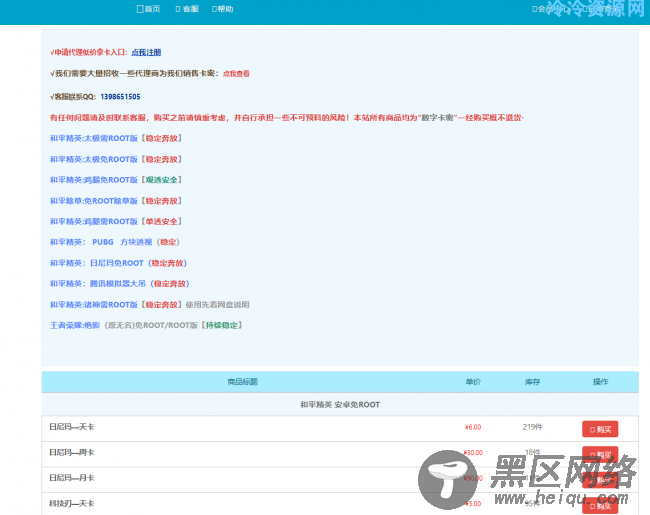Select product 科技刃—天卡
Screen dimensions: 650x515
(72, 503)
